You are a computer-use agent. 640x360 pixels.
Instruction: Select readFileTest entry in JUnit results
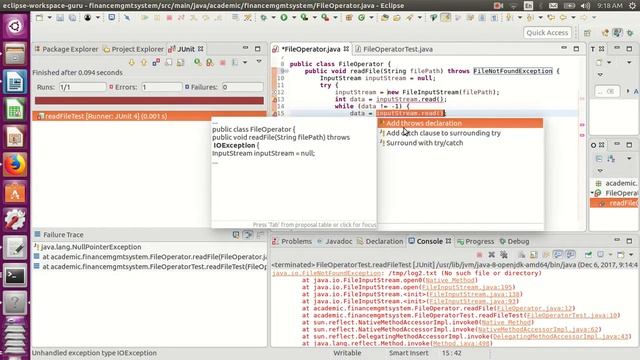coord(149,116)
